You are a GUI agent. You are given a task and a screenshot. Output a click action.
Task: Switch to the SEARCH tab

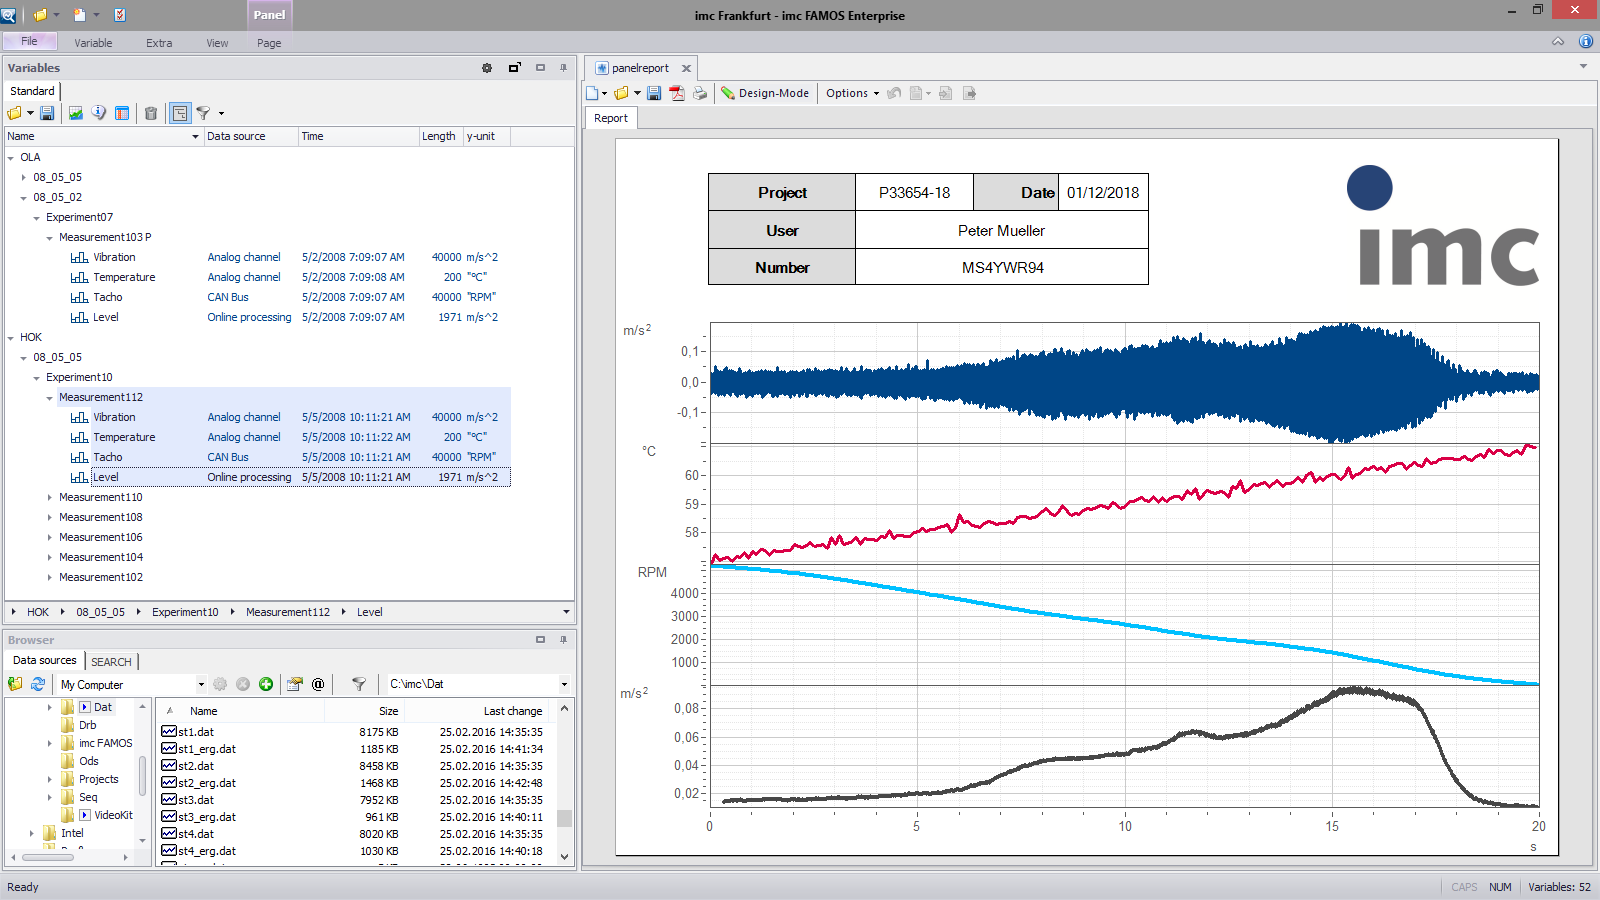click(111, 661)
